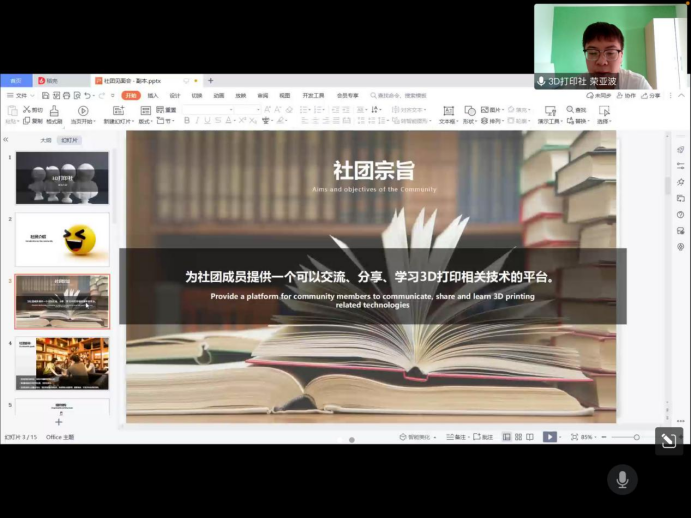Toggle bold formatting in ribbon
The width and height of the screenshot is (692, 519).
tap(186, 120)
